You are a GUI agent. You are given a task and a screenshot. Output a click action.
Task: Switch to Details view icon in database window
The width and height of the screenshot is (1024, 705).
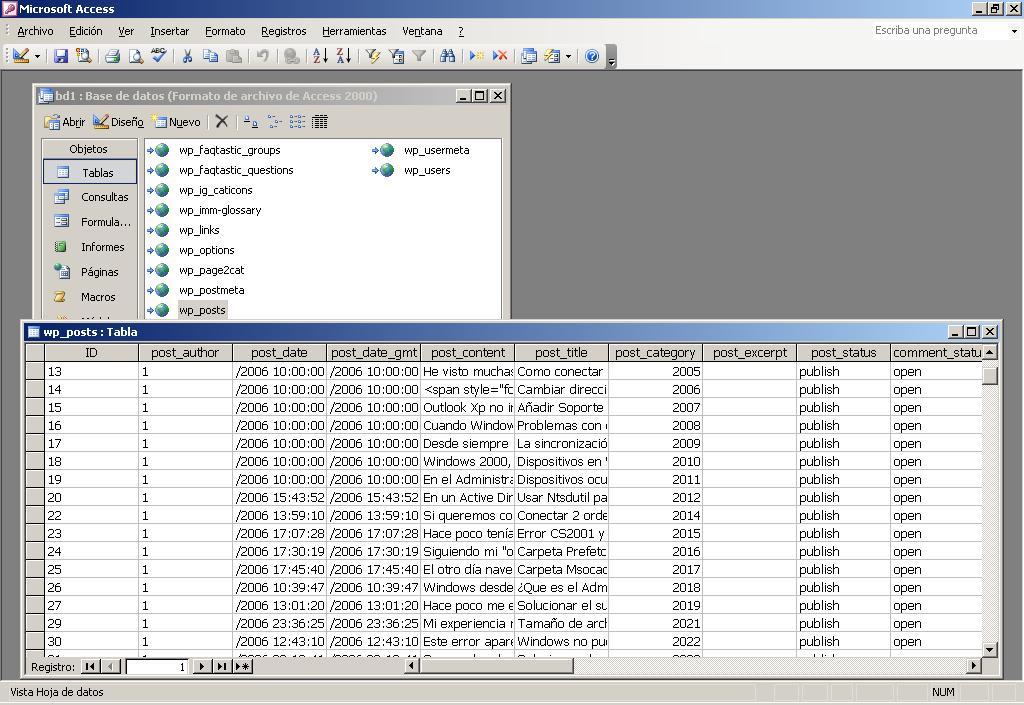[x=320, y=122]
